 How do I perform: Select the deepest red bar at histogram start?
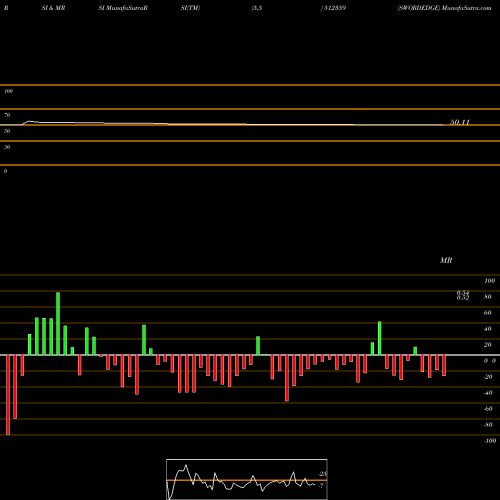pyautogui.click(x=8, y=395)
